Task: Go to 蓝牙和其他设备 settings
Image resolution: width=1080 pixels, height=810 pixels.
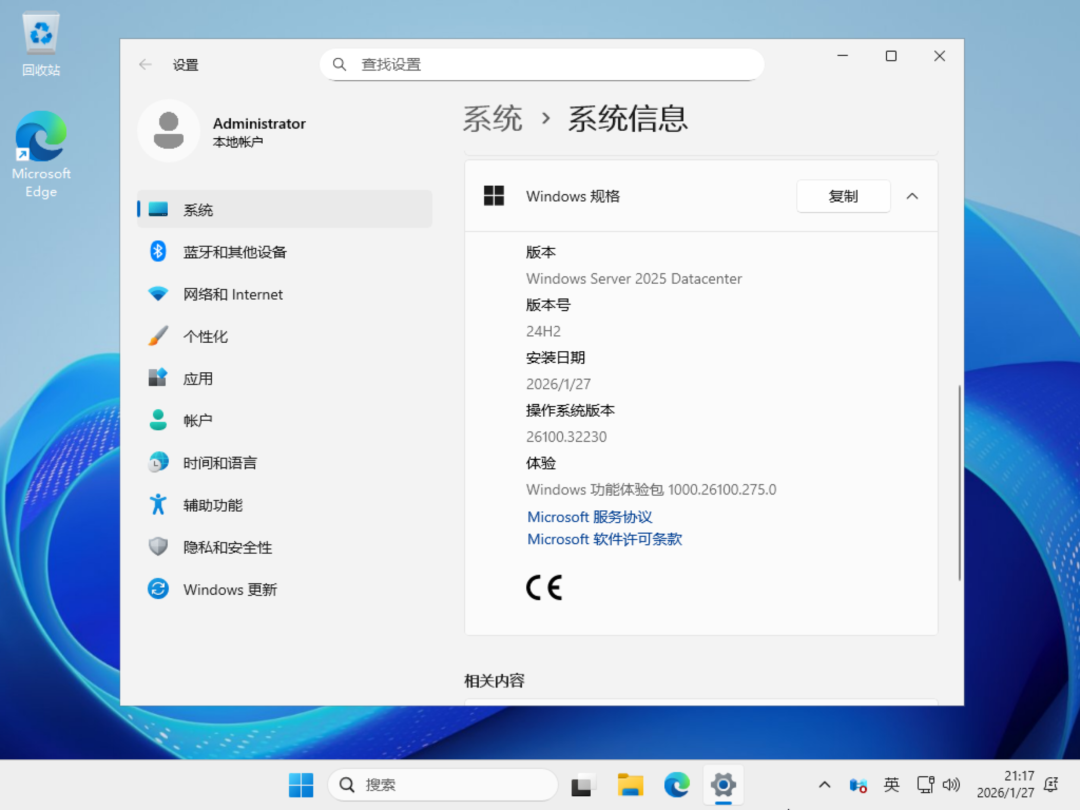Action: click(x=284, y=251)
